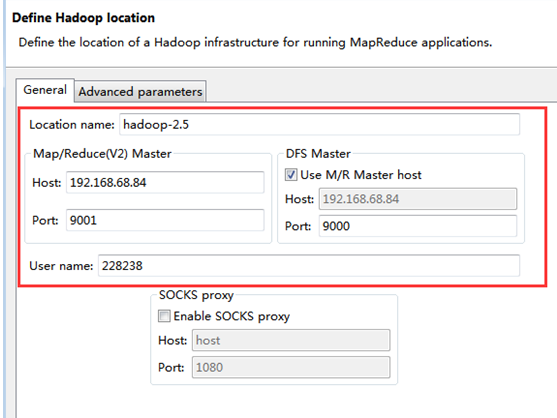The width and height of the screenshot is (557, 418).
Task: Select the SOCKS proxy Port field 1080
Action: [291, 367]
